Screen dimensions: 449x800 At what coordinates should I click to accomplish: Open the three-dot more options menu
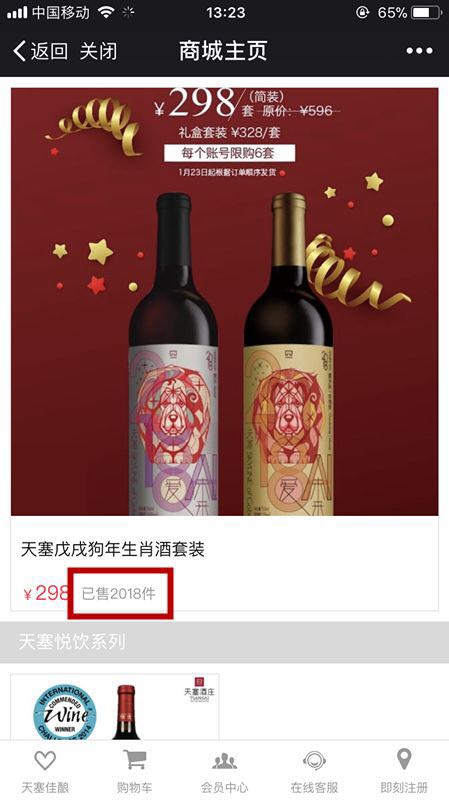click(419, 51)
